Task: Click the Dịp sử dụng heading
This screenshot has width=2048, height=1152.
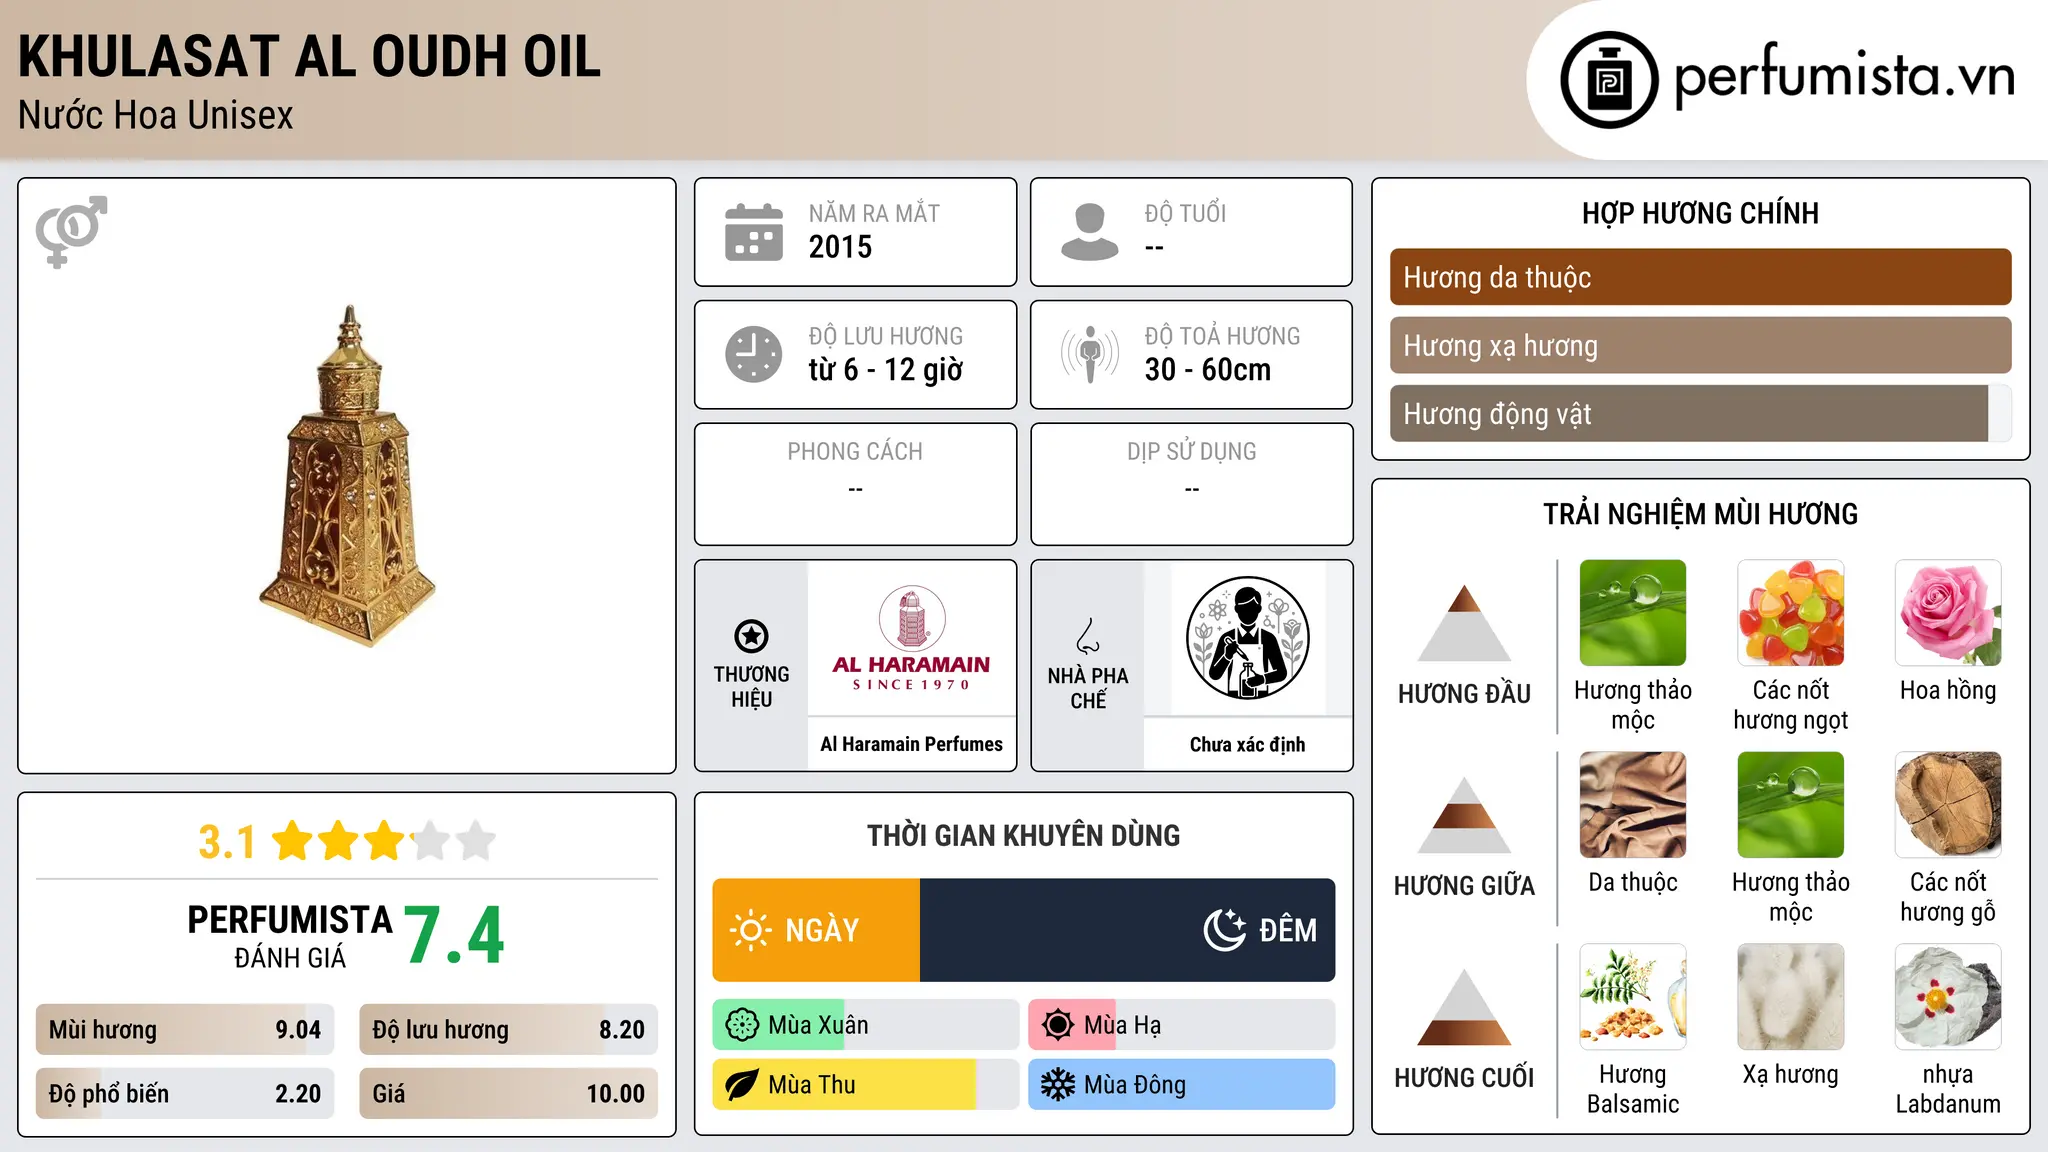Action: click(x=1191, y=452)
